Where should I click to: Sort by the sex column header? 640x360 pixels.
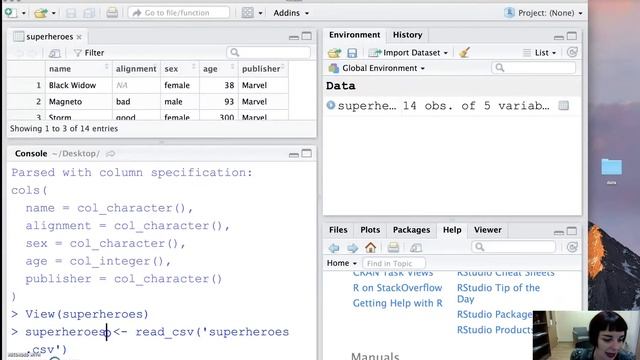180,69
